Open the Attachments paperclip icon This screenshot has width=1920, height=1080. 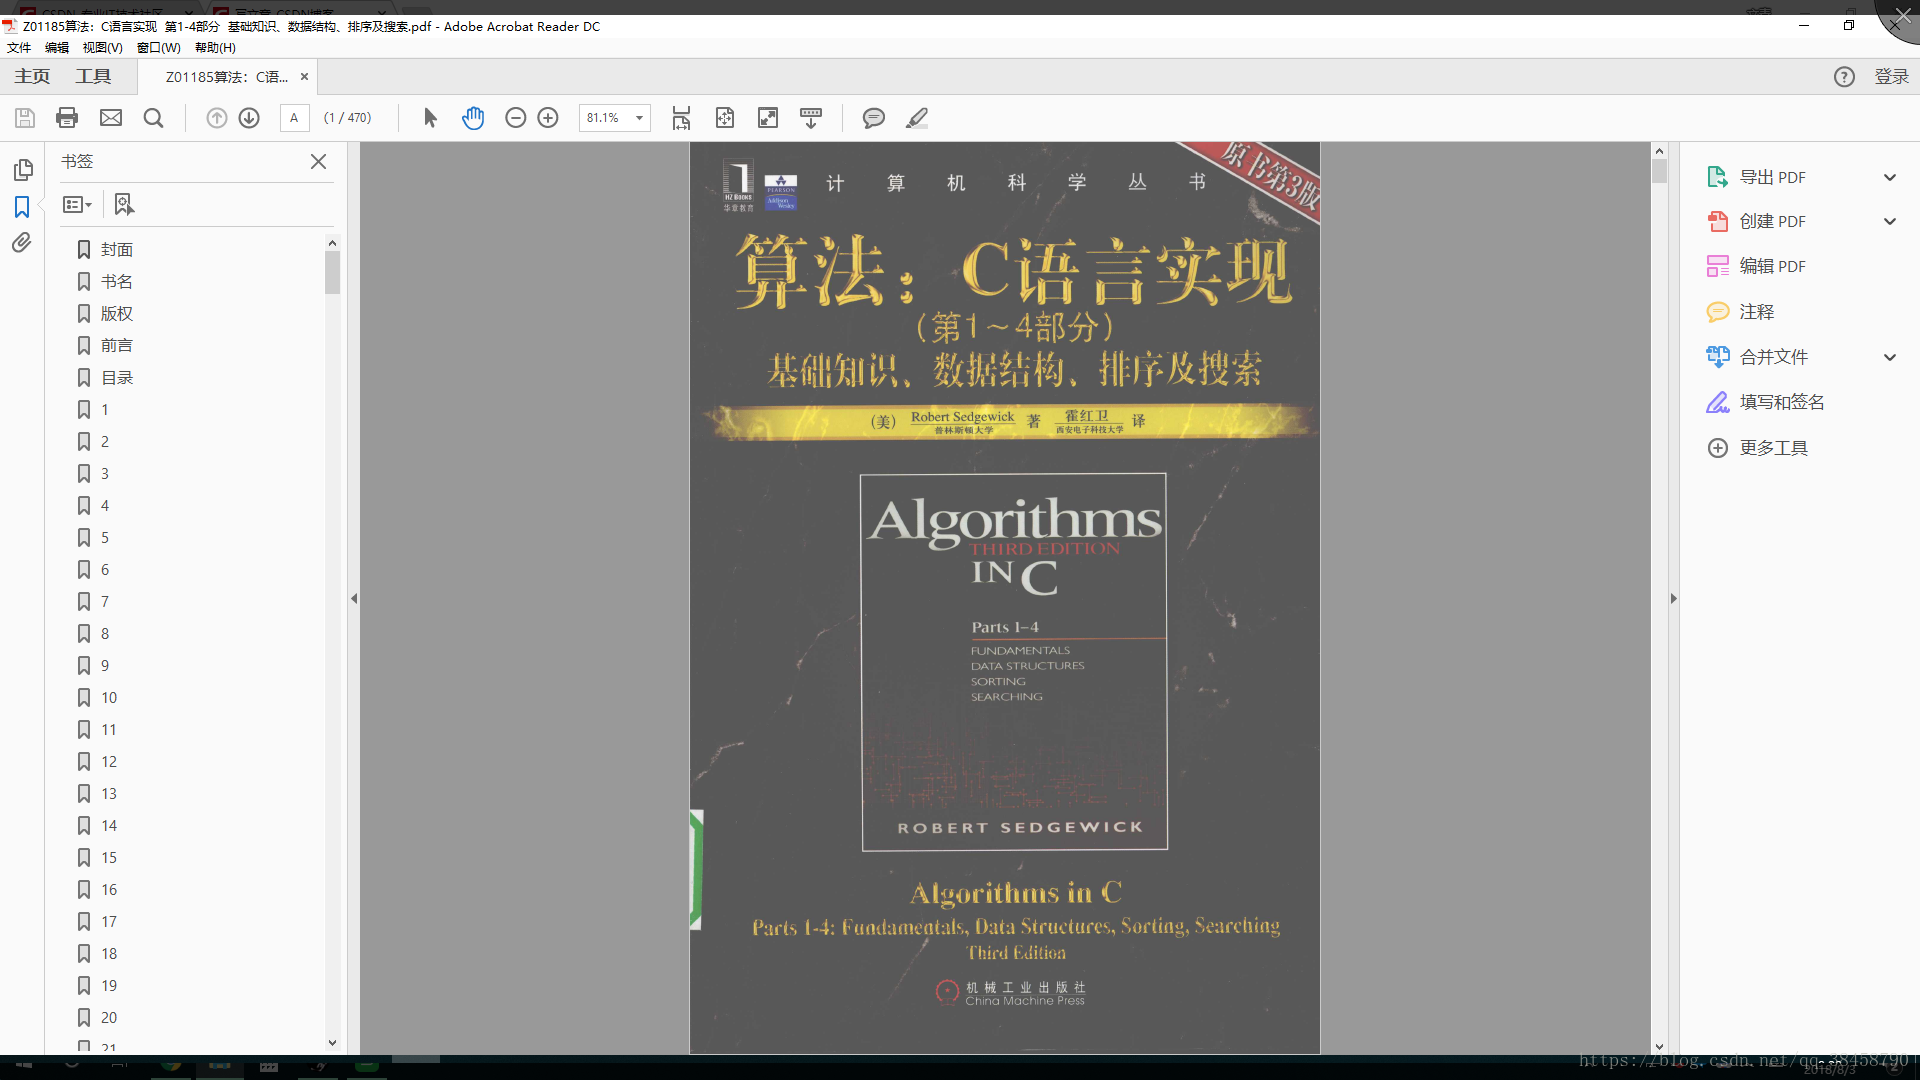pyautogui.click(x=22, y=243)
